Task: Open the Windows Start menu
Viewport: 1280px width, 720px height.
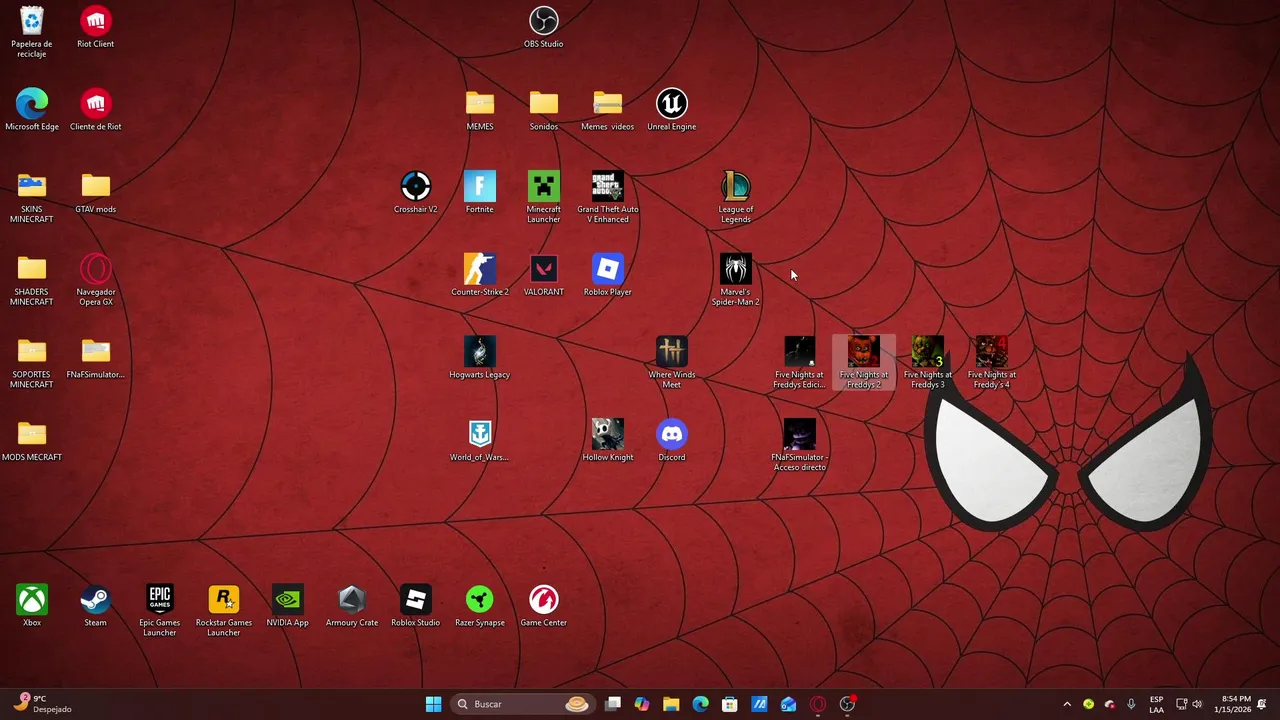Action: click(x=433, y=704)
